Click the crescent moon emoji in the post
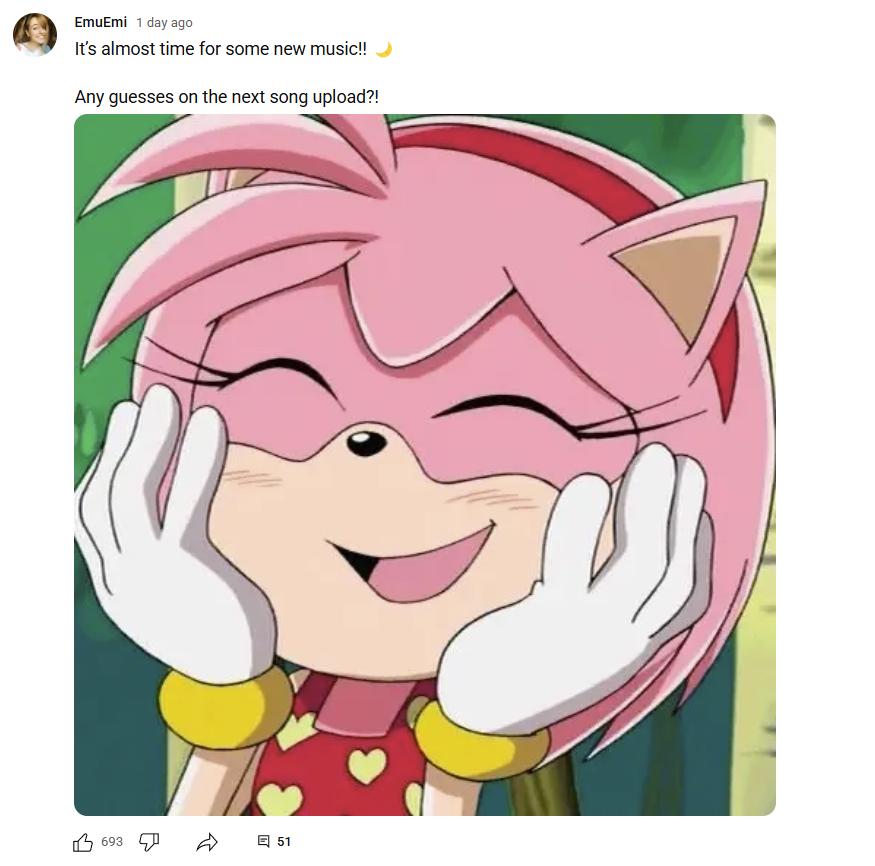Screen dimensions: 875x866 [383, 50]
